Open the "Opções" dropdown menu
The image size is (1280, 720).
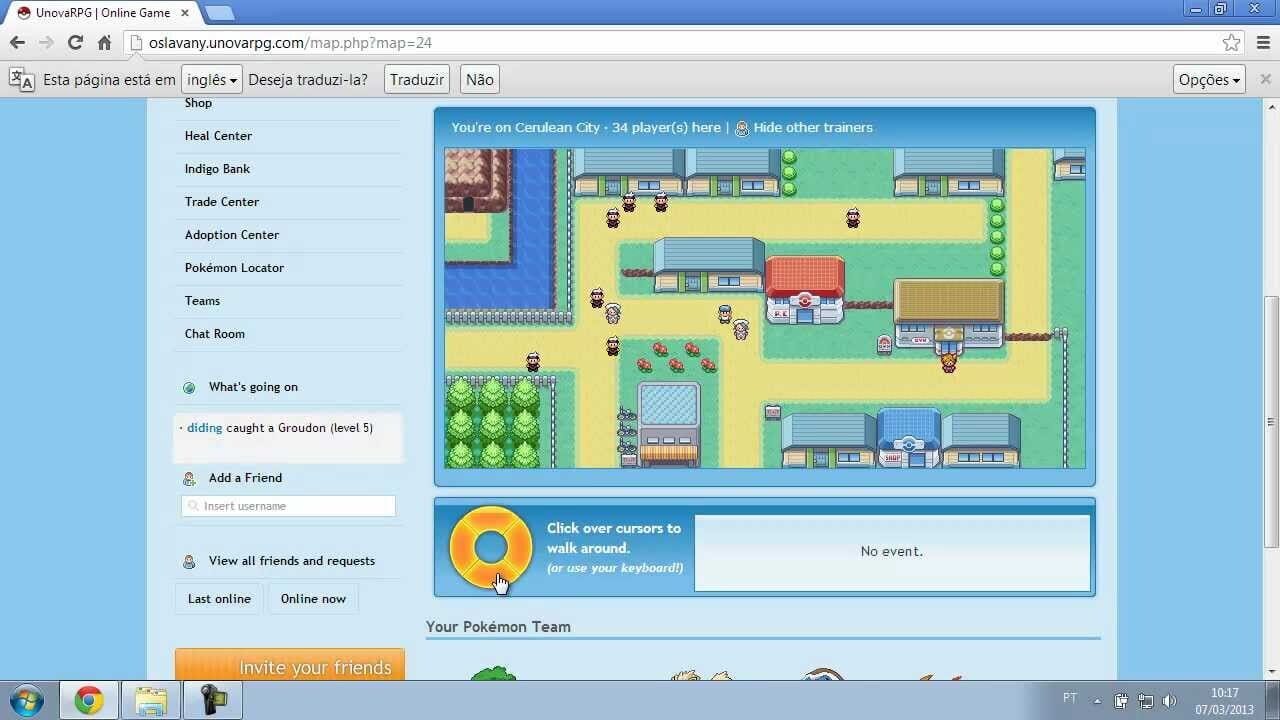[1208, 79]
